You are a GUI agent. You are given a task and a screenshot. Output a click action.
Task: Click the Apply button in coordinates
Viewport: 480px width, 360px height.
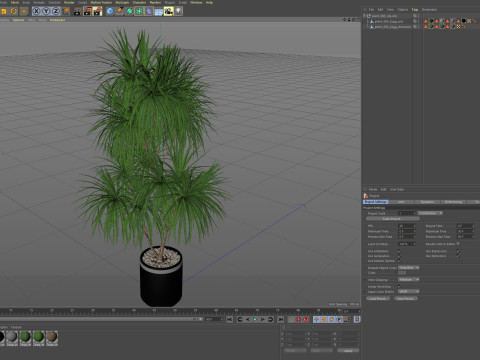pos(348,350)
